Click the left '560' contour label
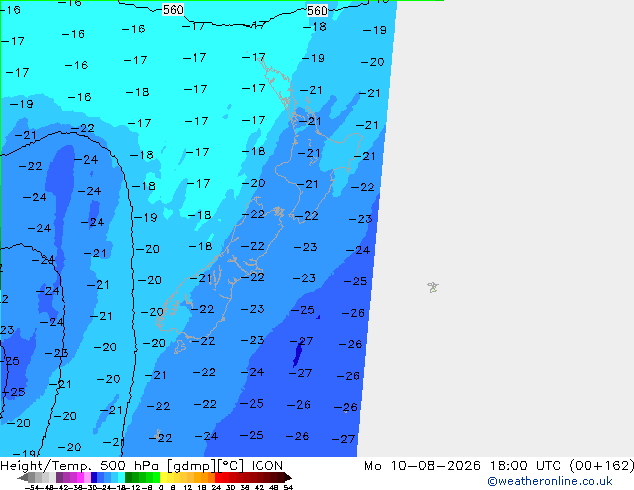The width and height of the screenshot is (634, 490). click(173, 10)
